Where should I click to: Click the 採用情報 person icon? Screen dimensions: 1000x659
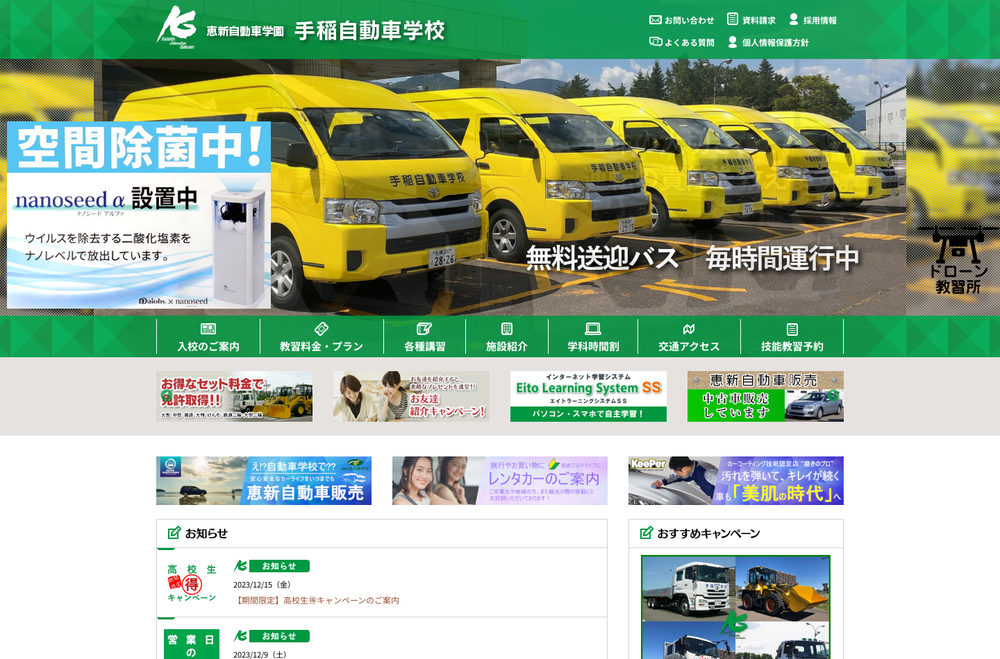793,19
